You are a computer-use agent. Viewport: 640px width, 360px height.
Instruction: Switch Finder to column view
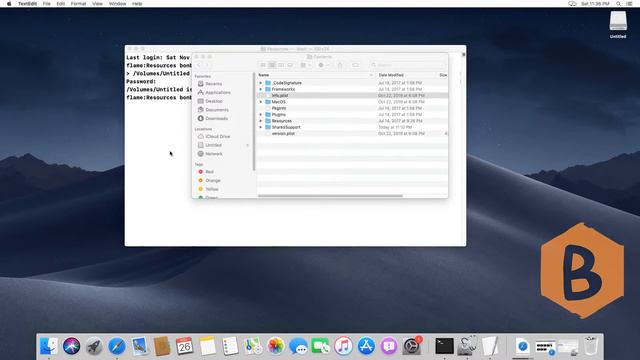281,65
